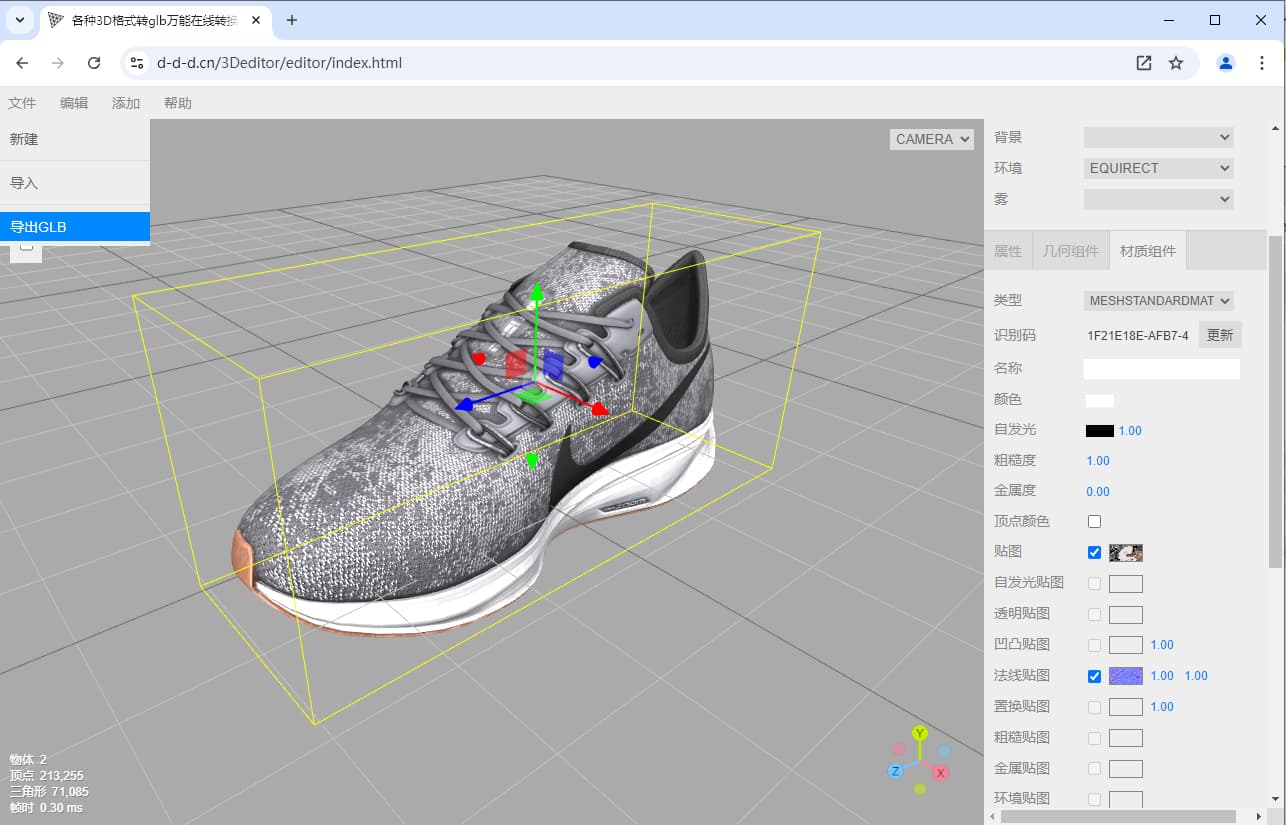Viewport: 1286px width, 825px height.
Task: Open the 环境 EQUIRECT dropdown
Action: coord(1159,168)
